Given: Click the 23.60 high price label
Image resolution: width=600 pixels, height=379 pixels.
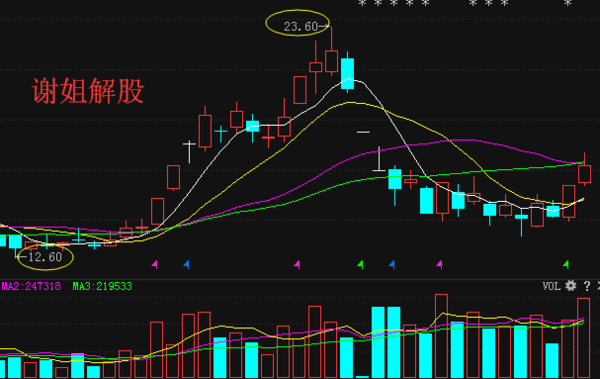Looking at the screenshot, I should (x=301, y=26).
